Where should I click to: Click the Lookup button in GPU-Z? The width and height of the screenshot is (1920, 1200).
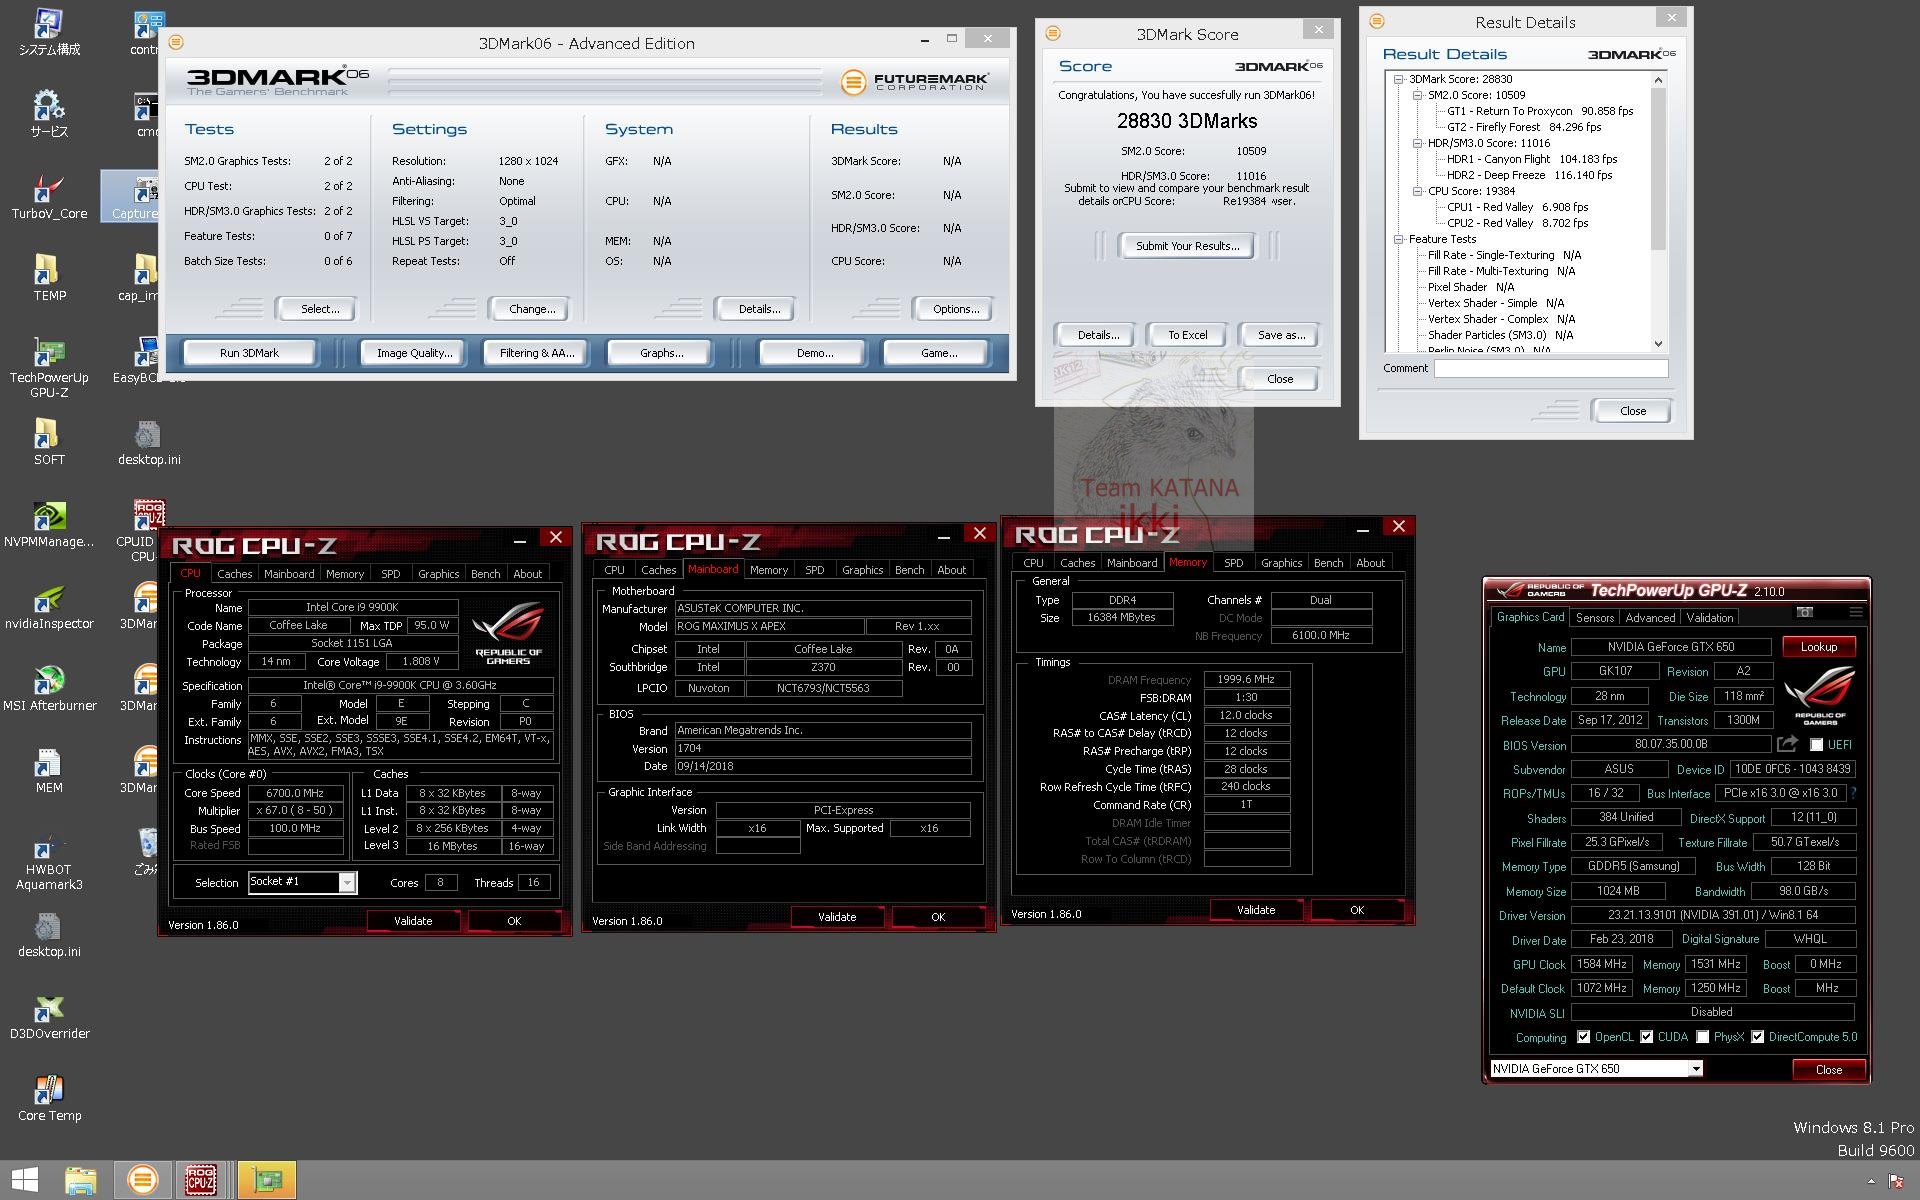(x=1819, y=647)
